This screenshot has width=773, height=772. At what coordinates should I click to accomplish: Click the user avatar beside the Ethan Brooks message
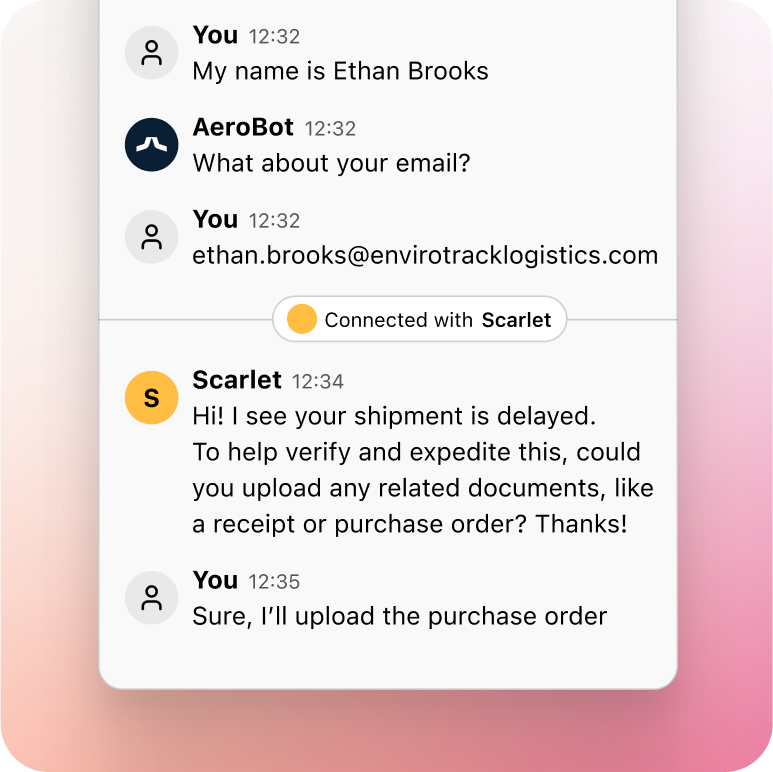click(151, 52)
